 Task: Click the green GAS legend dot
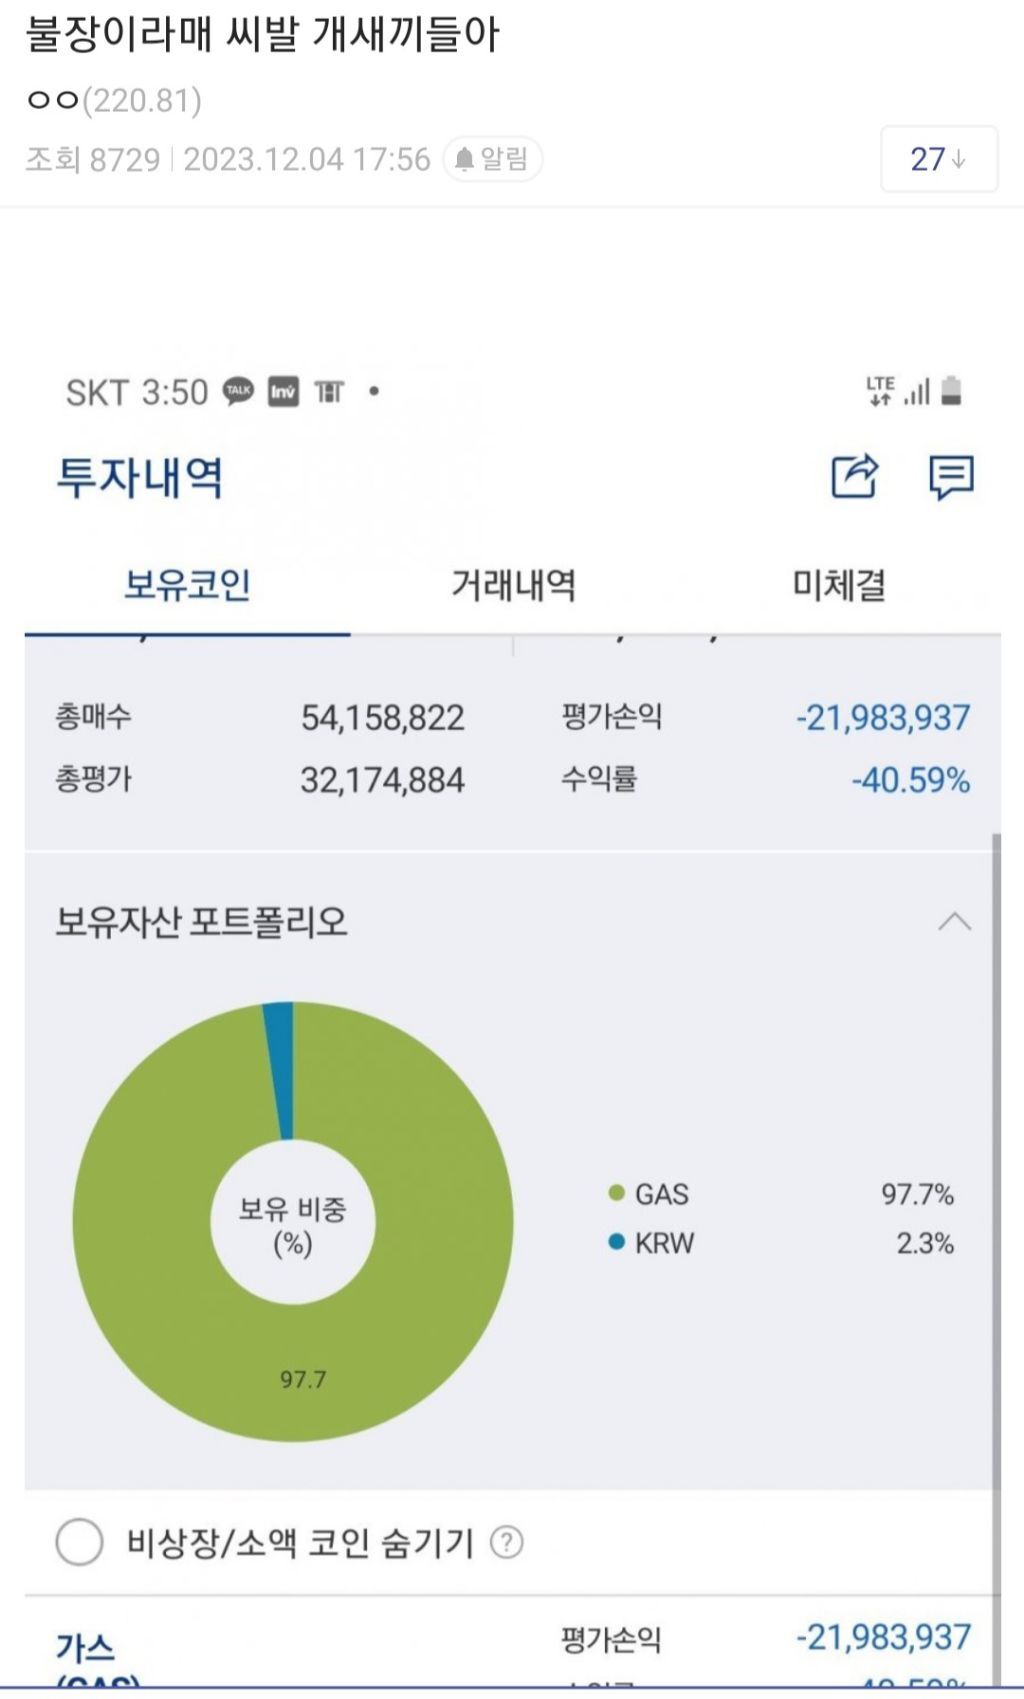617,1193
